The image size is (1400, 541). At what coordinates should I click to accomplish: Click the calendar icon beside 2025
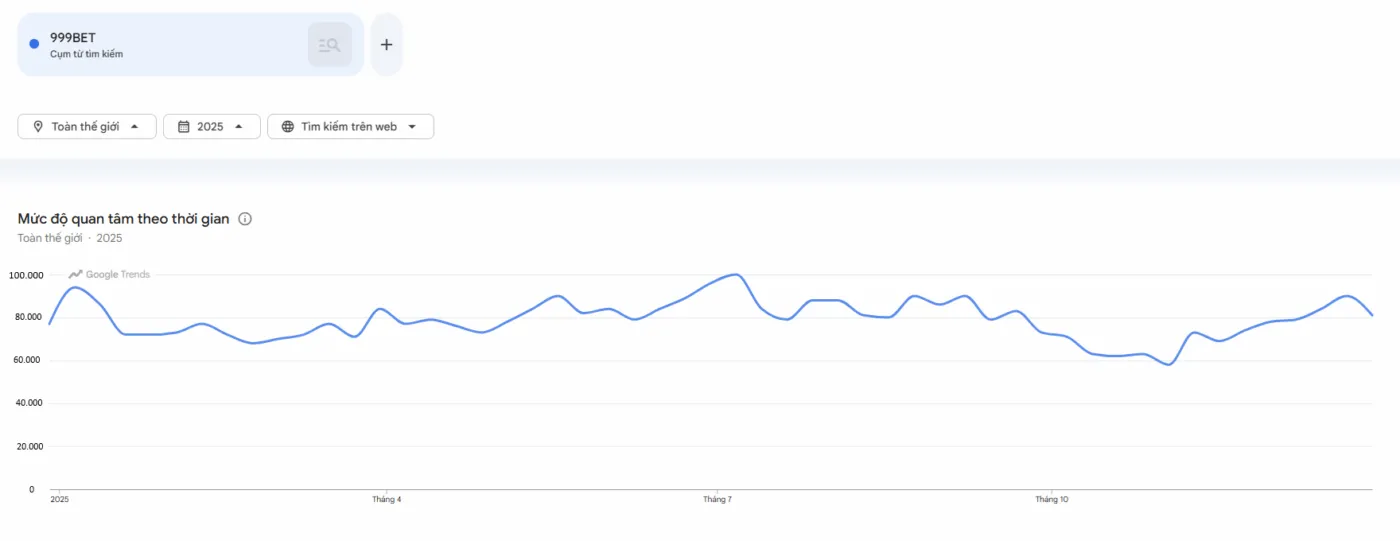point(183,127)
